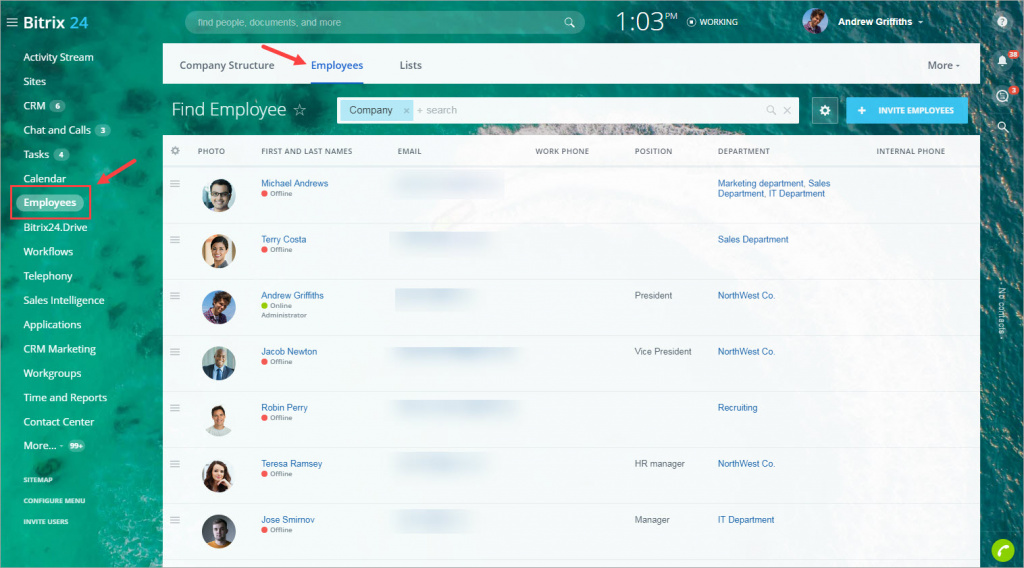This screenshot has height=568, width=1024.
Task: Open notifications bell icon
Action: [1002, 61]
